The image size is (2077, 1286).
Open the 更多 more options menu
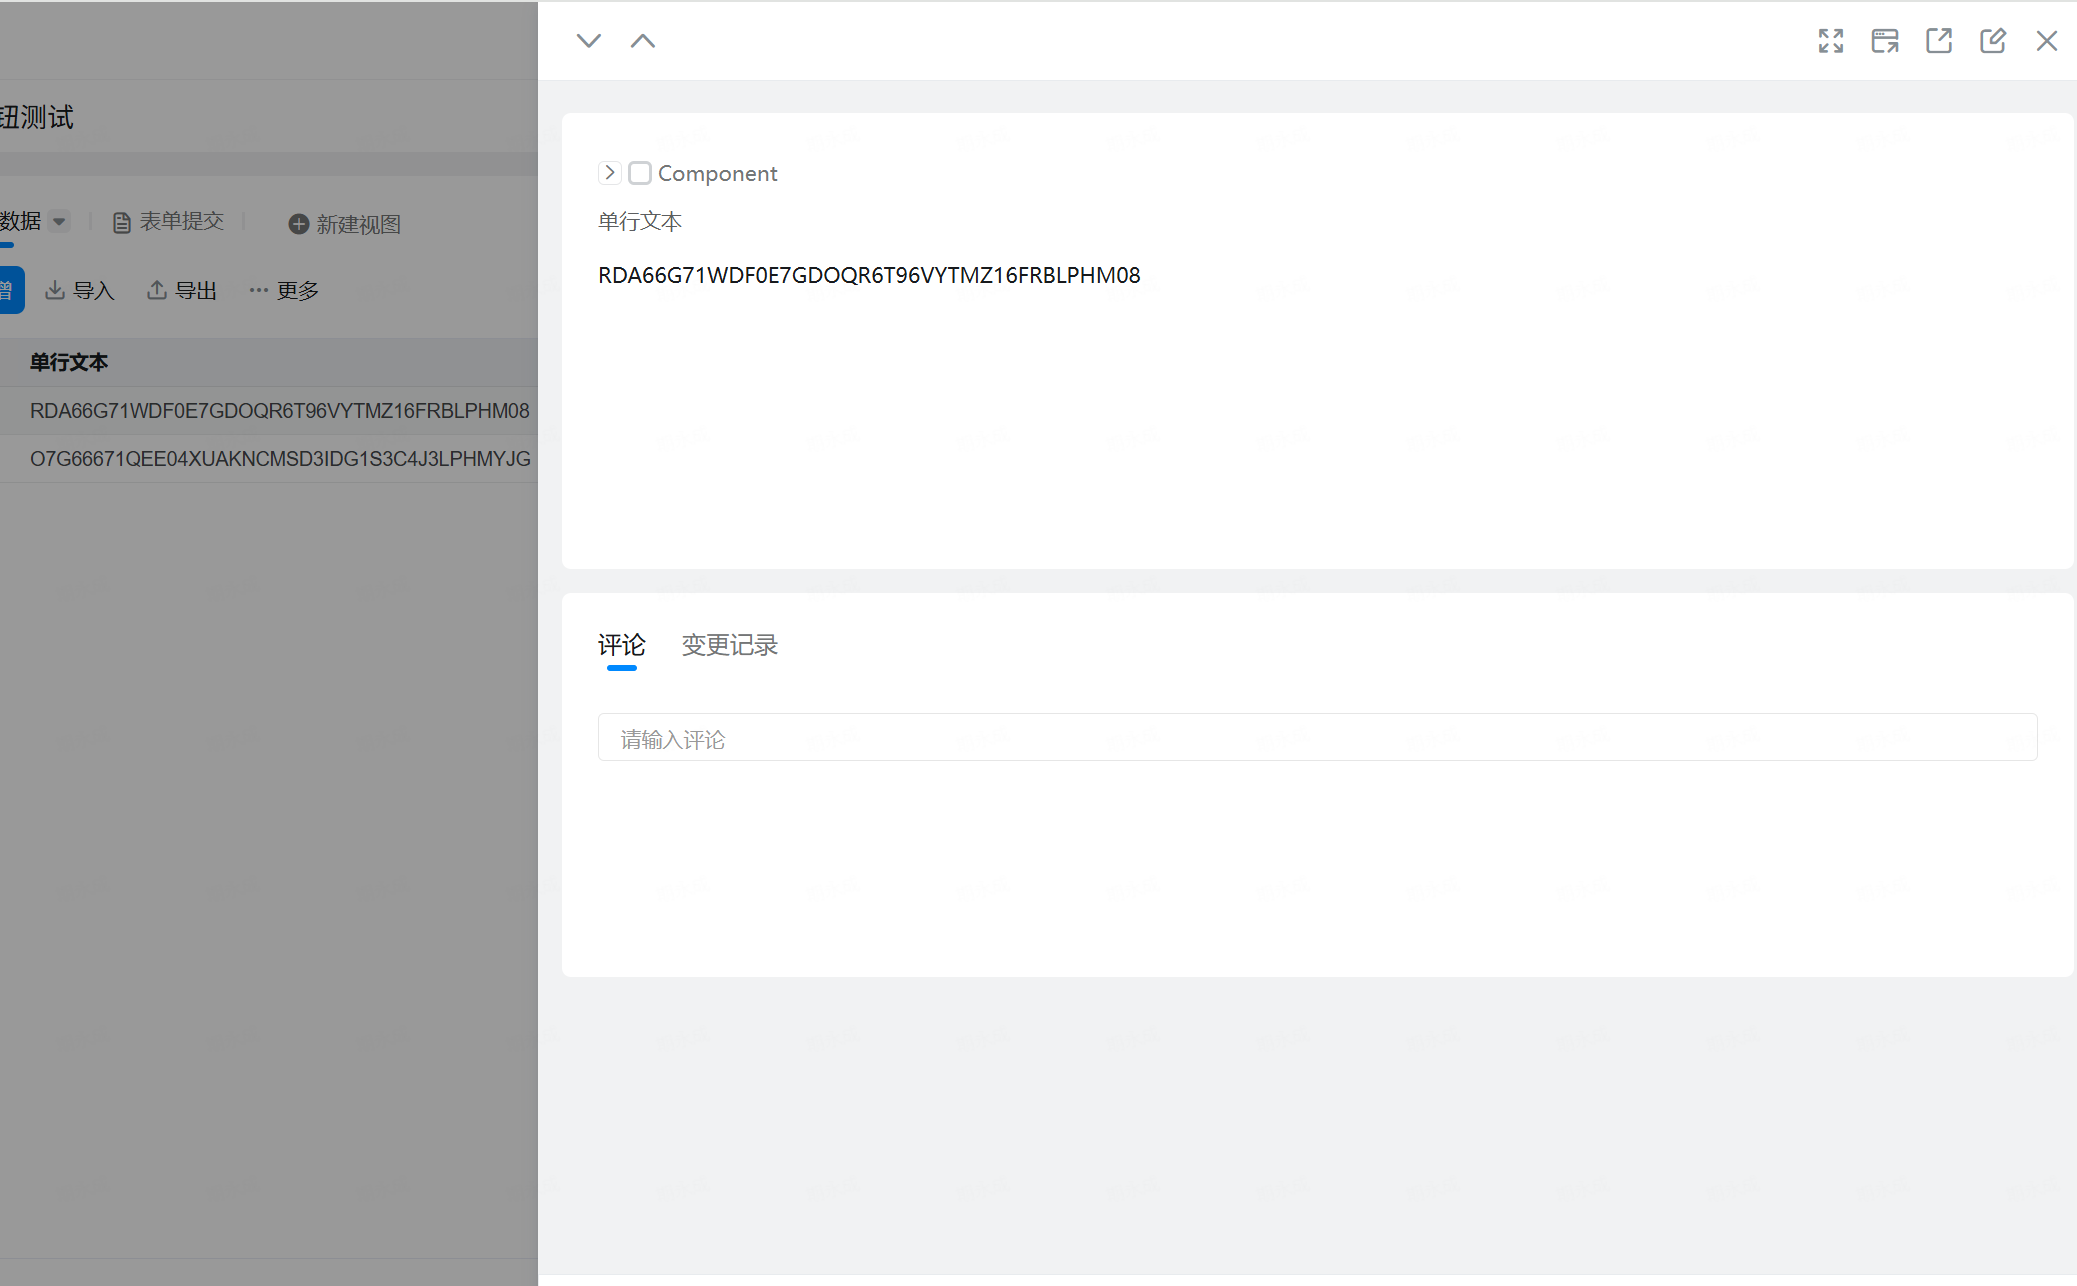coord(284,290)
